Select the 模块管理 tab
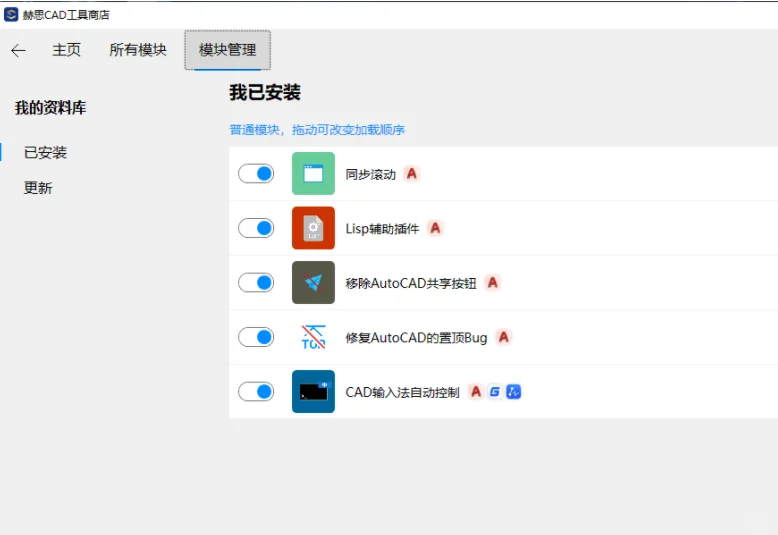Image resolution: width=778 pixels, height=535 pixels. tap(228, 50)
